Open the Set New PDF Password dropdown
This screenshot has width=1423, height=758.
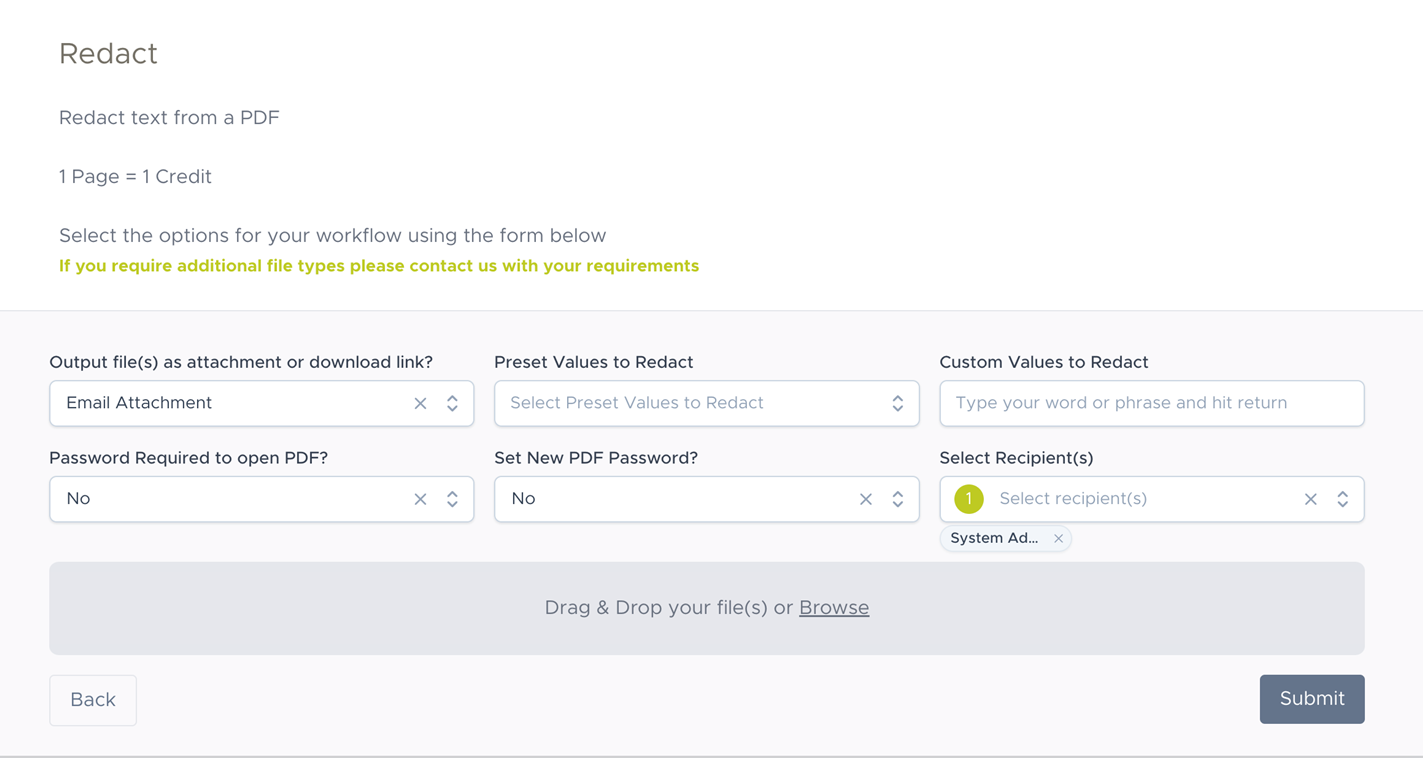click(x=897, y=499)
